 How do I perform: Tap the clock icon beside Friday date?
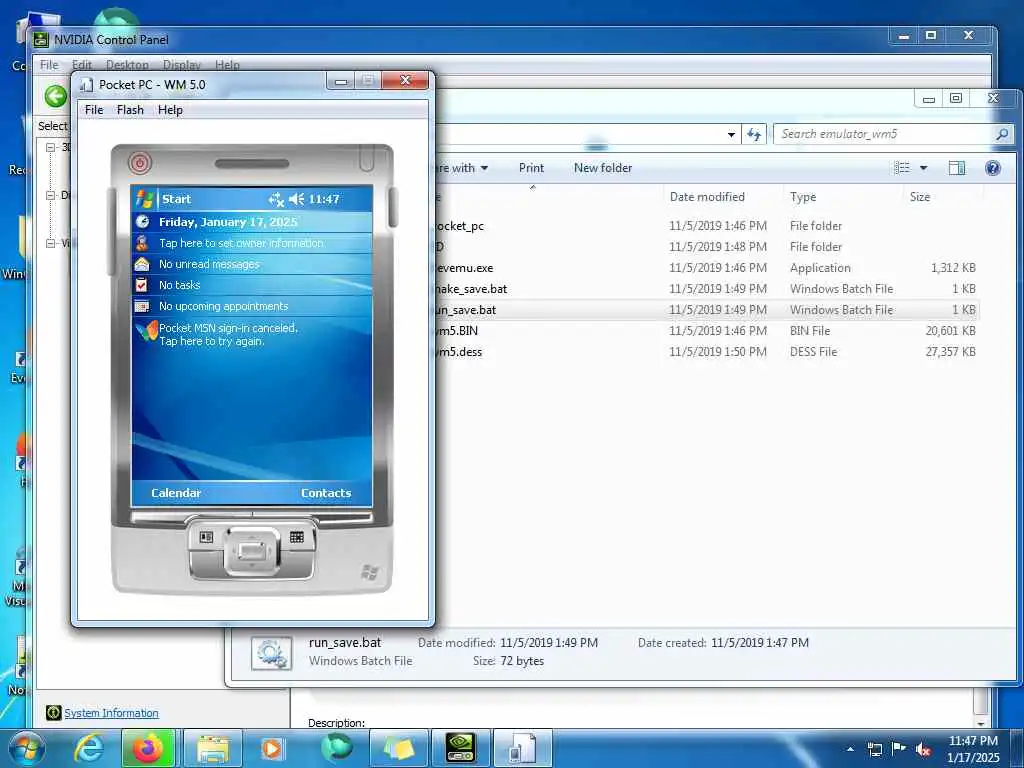[142, 222]
